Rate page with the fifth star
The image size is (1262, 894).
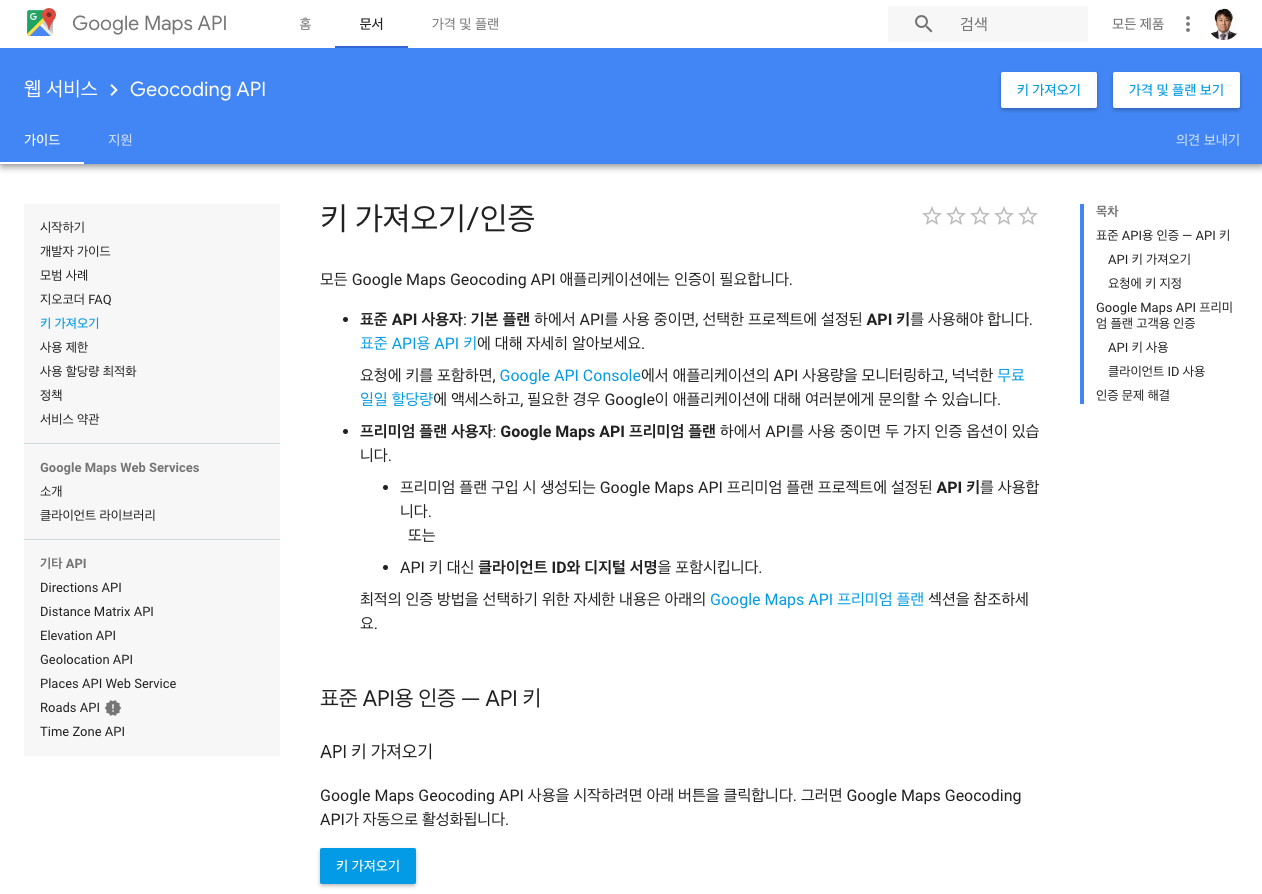[x=1028, y=216]
